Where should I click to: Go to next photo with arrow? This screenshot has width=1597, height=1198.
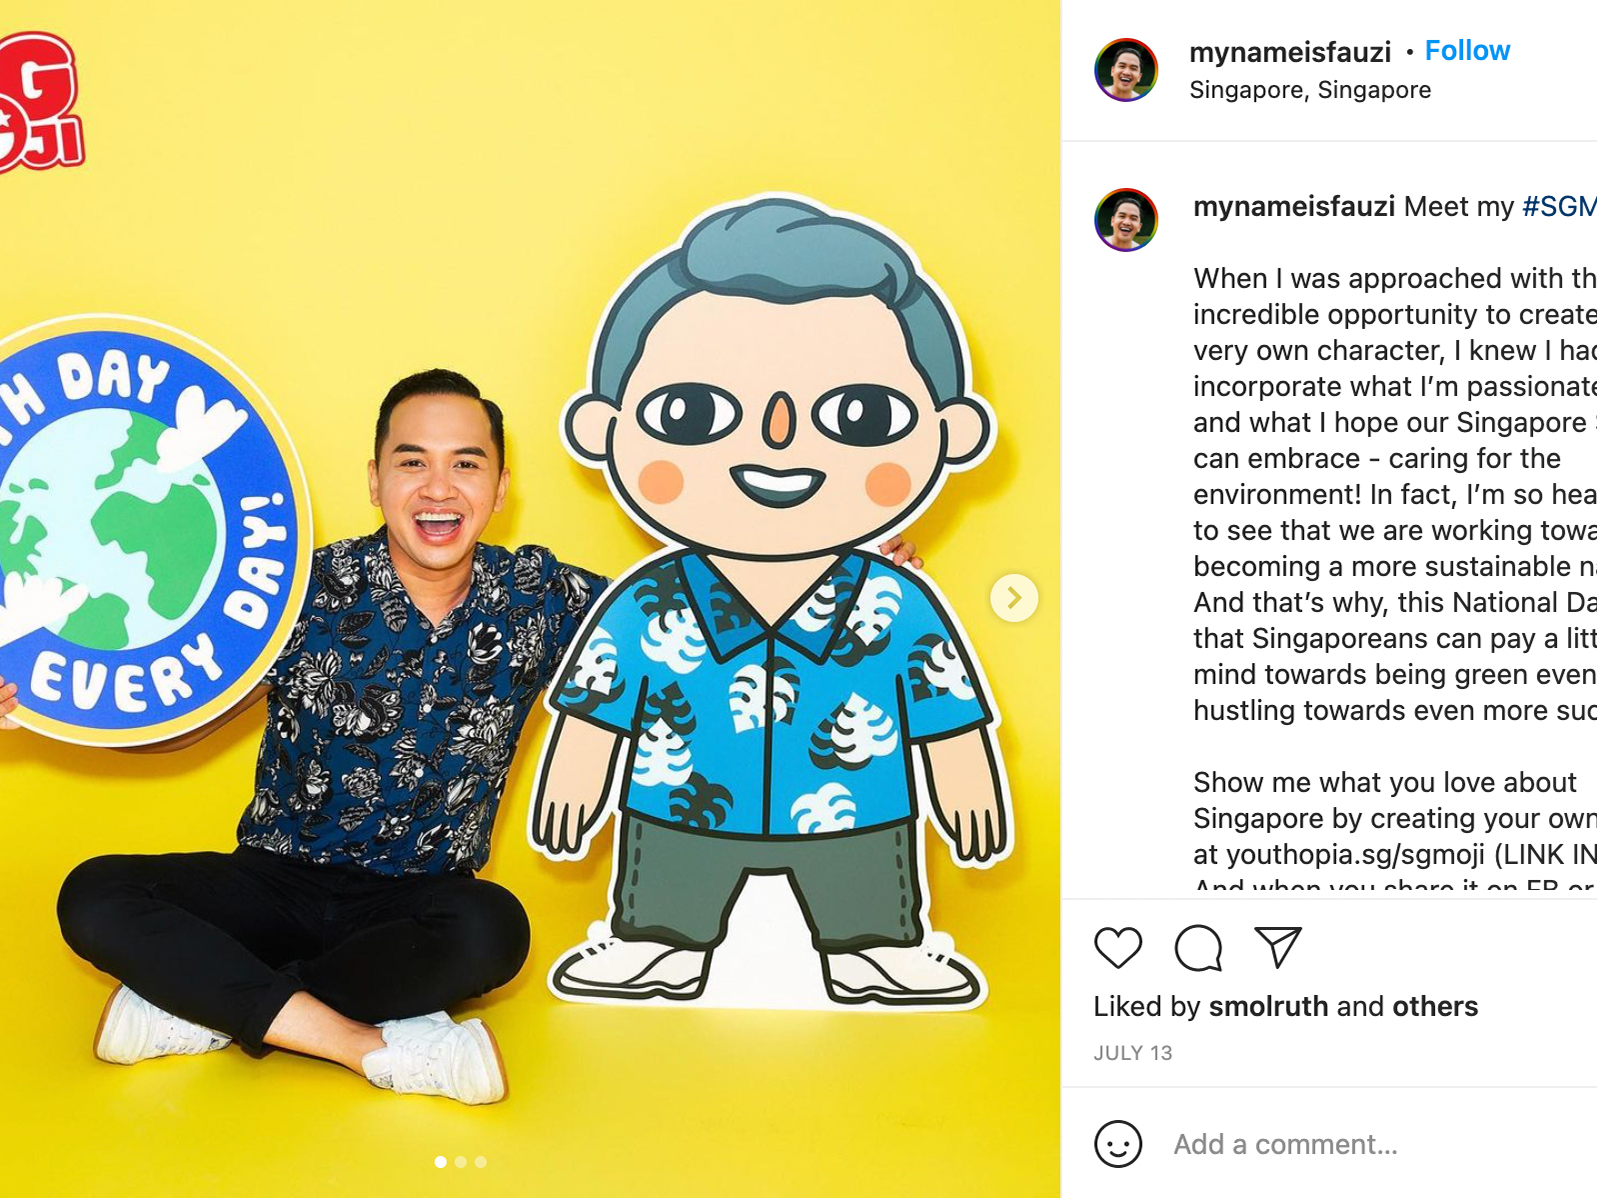pos(1014,598)
